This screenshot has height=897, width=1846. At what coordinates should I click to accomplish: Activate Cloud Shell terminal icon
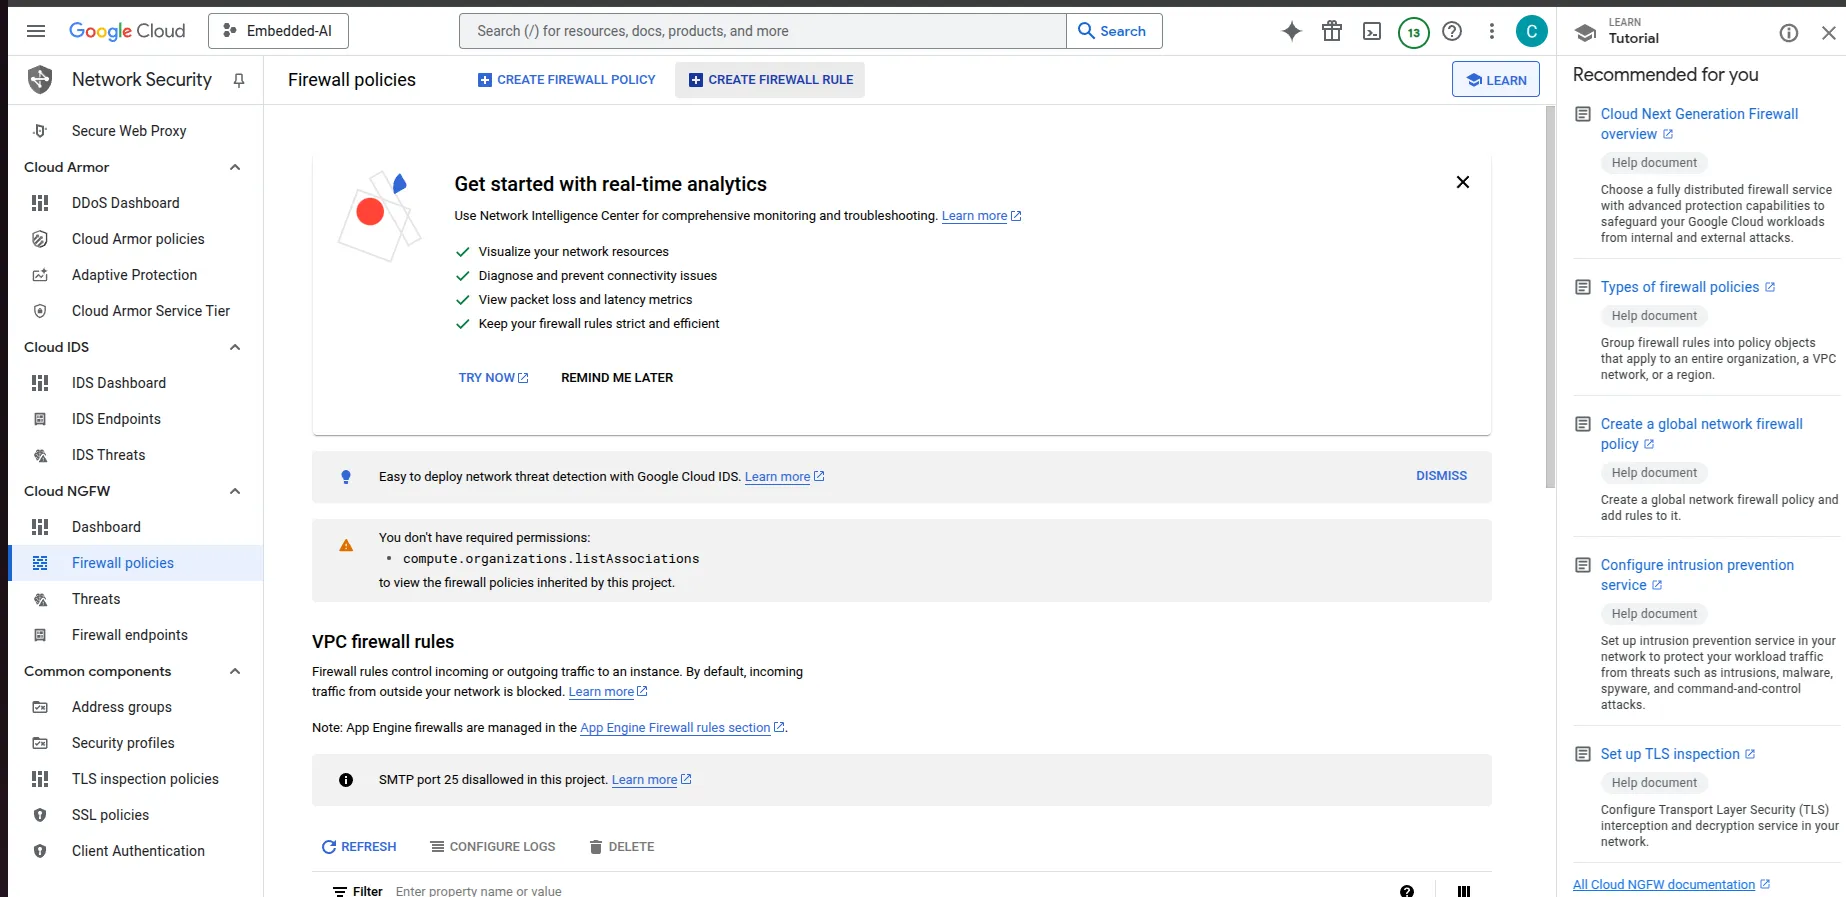pos(1372,31)
